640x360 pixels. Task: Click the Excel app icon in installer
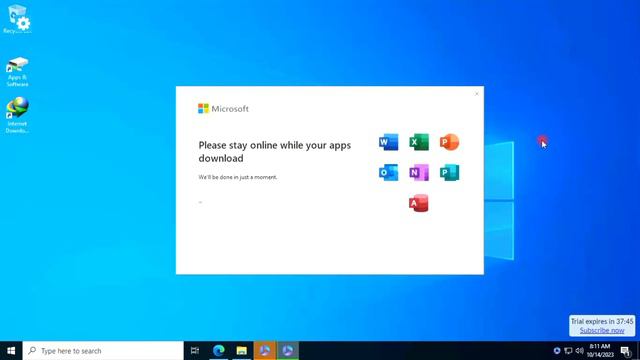[419, 142]
